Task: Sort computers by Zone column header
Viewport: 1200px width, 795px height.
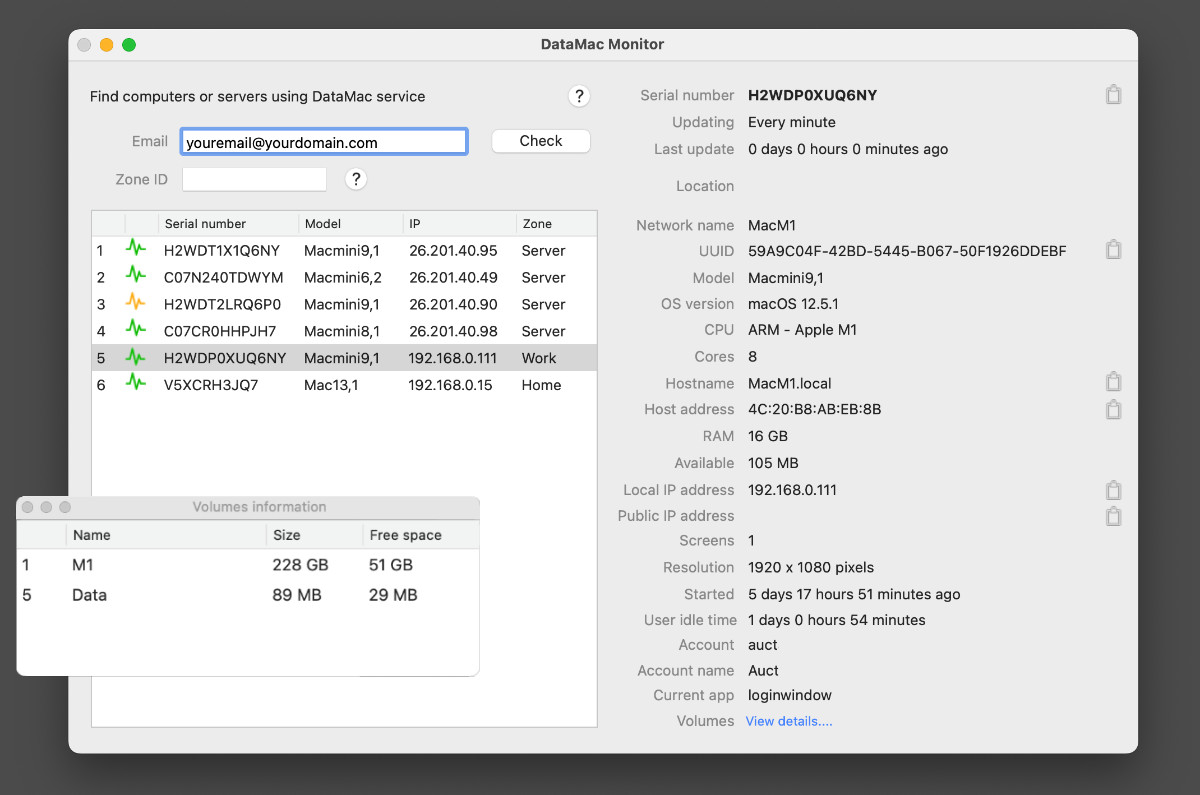Action: click(557, 224)
